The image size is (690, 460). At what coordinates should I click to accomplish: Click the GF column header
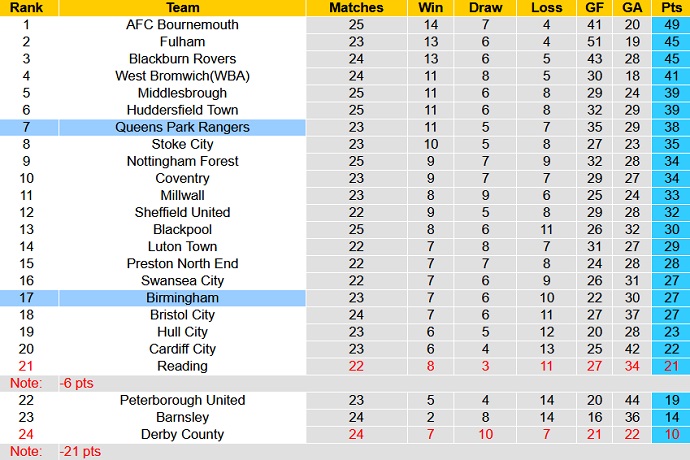(596, 7)
